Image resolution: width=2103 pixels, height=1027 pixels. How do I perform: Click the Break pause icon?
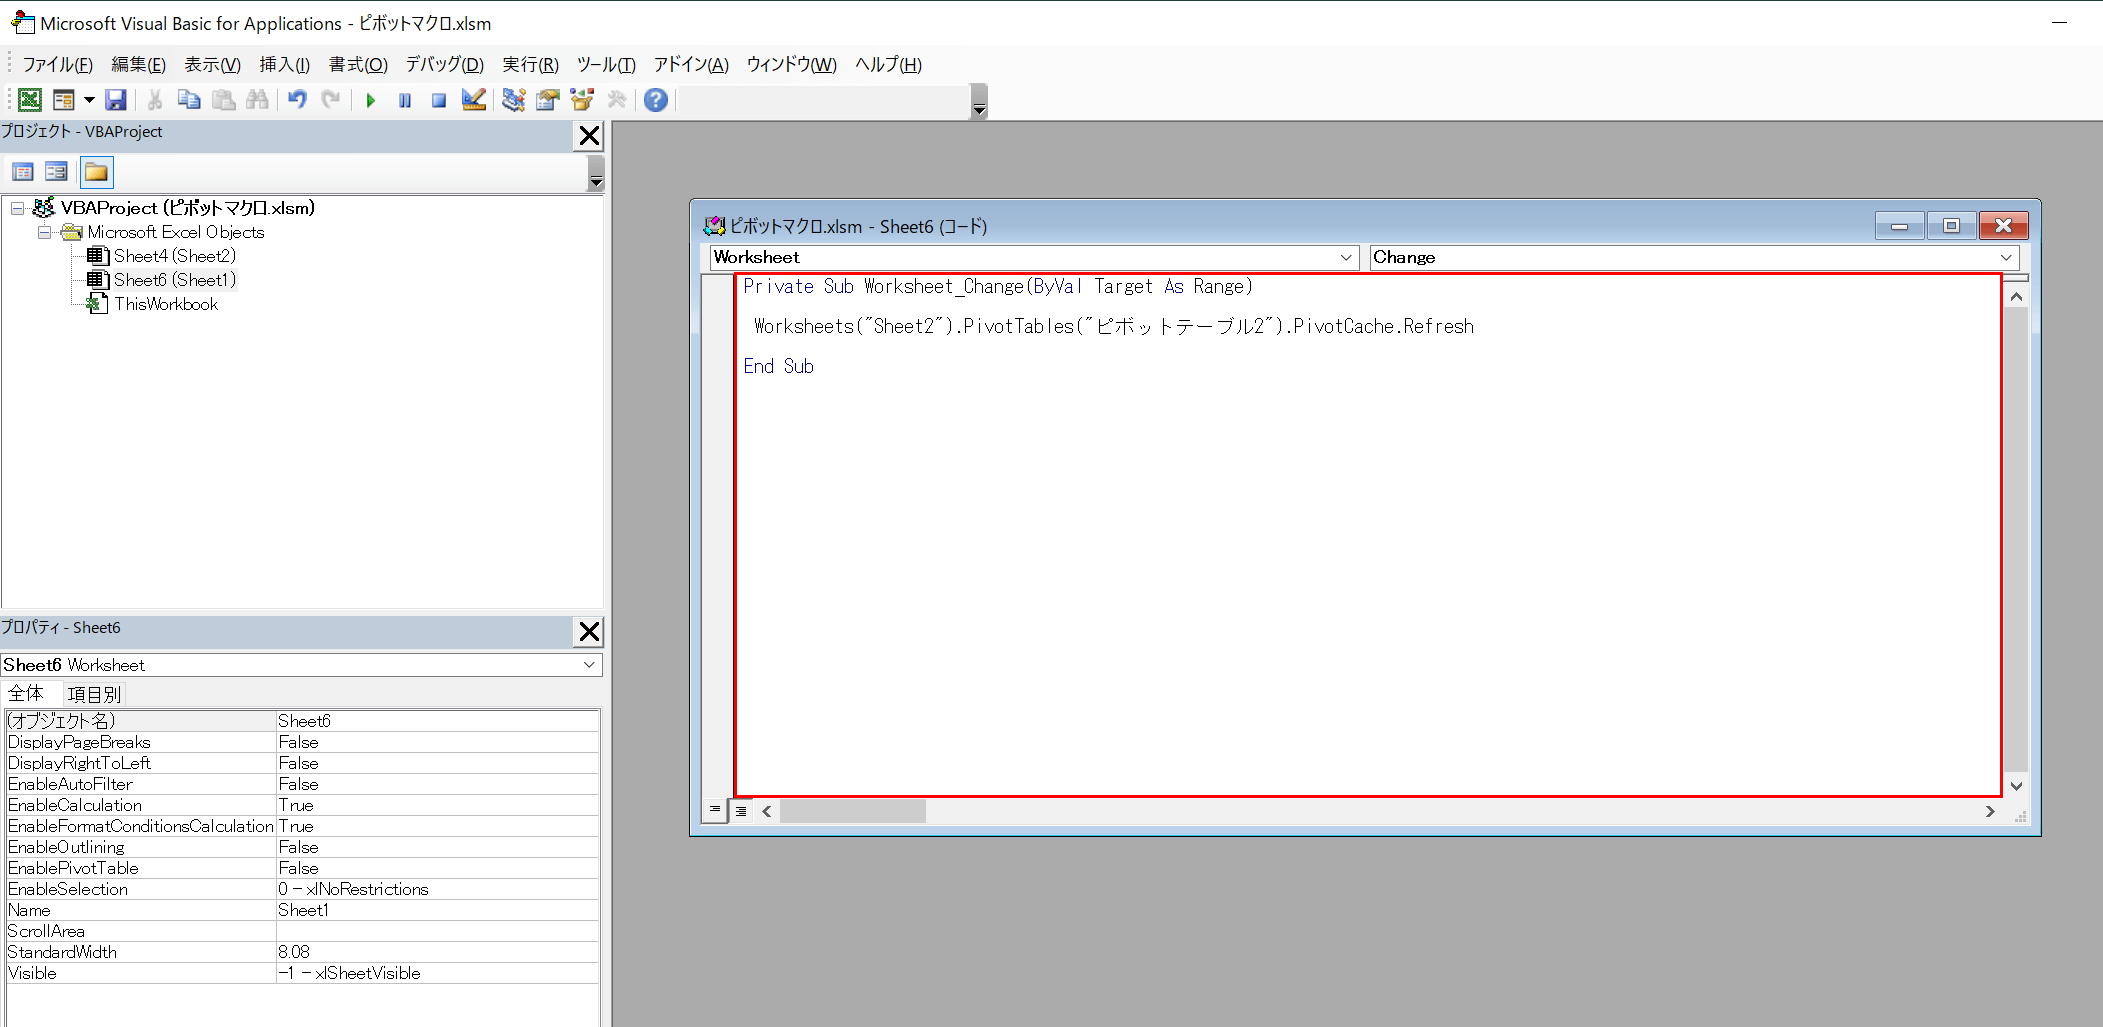[405, 100]
